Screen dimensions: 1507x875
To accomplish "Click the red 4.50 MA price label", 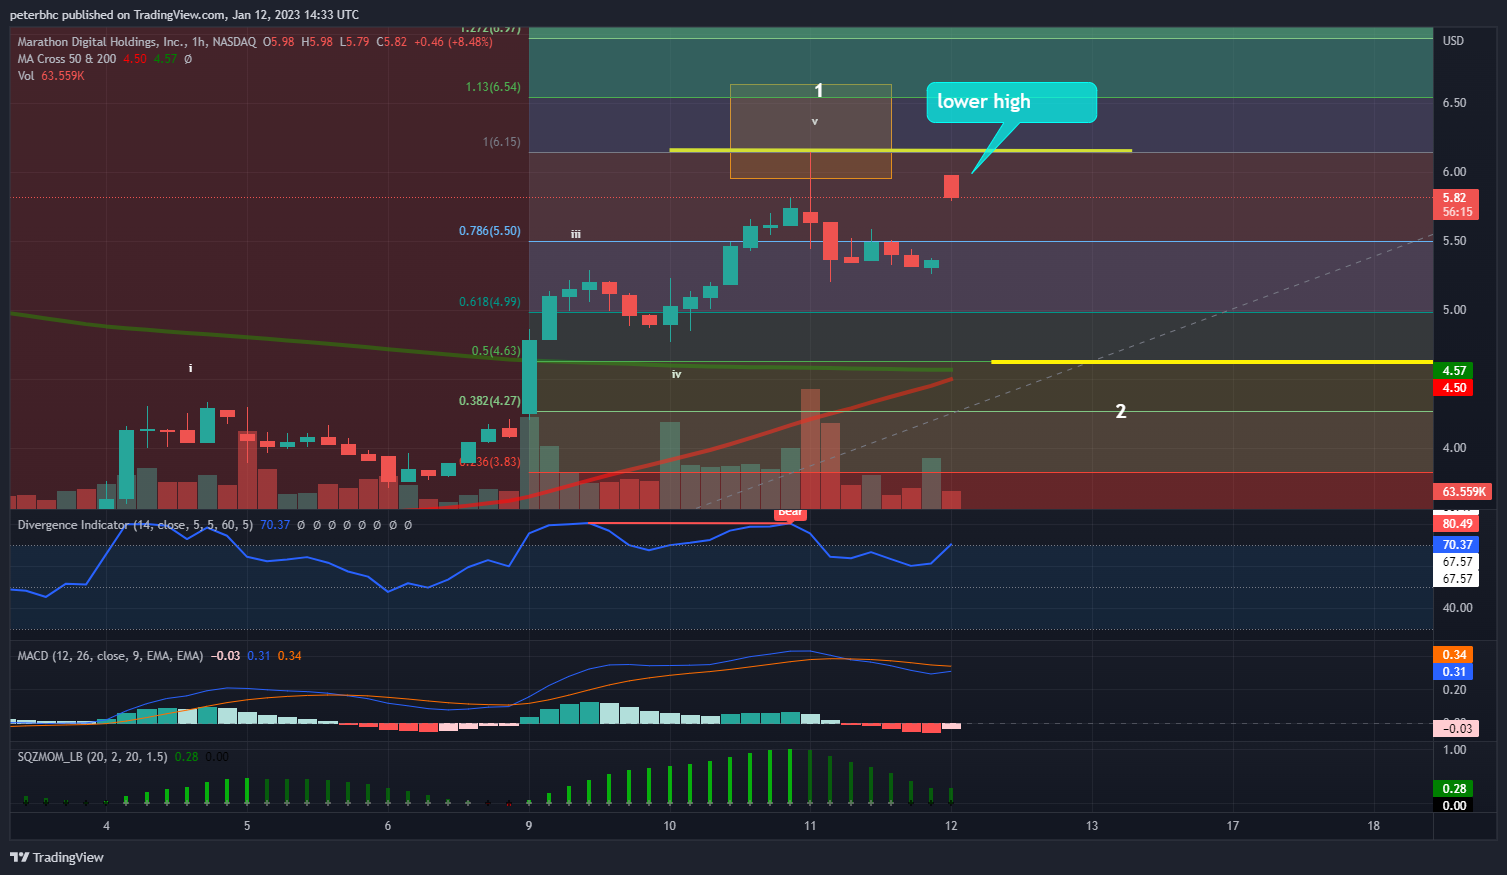I will 1455,388.
